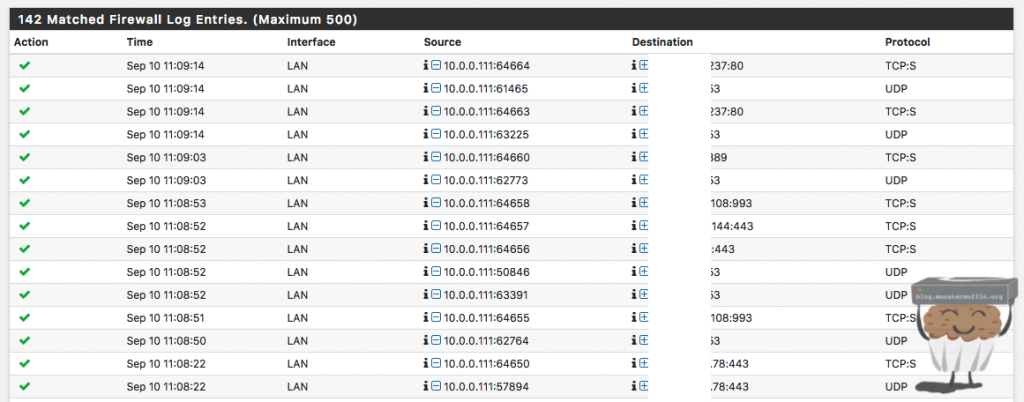Click destination plus icon in source port 63225 row

pos(644,134)
